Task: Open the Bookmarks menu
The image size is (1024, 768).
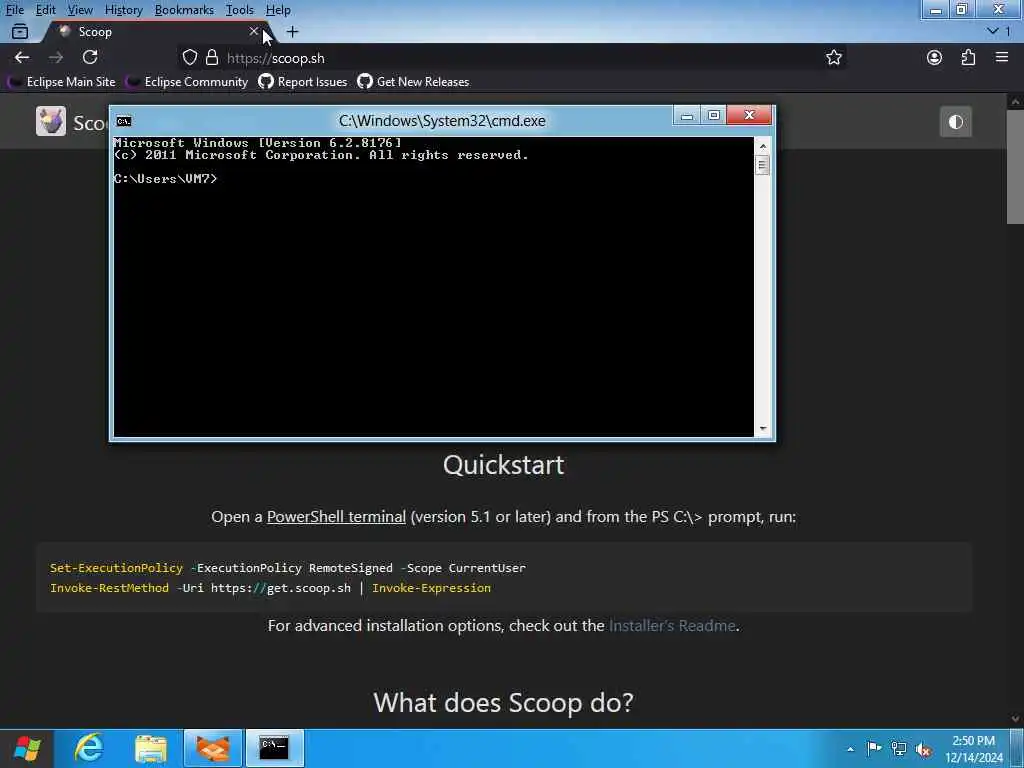Action: (x=184, y=10)
